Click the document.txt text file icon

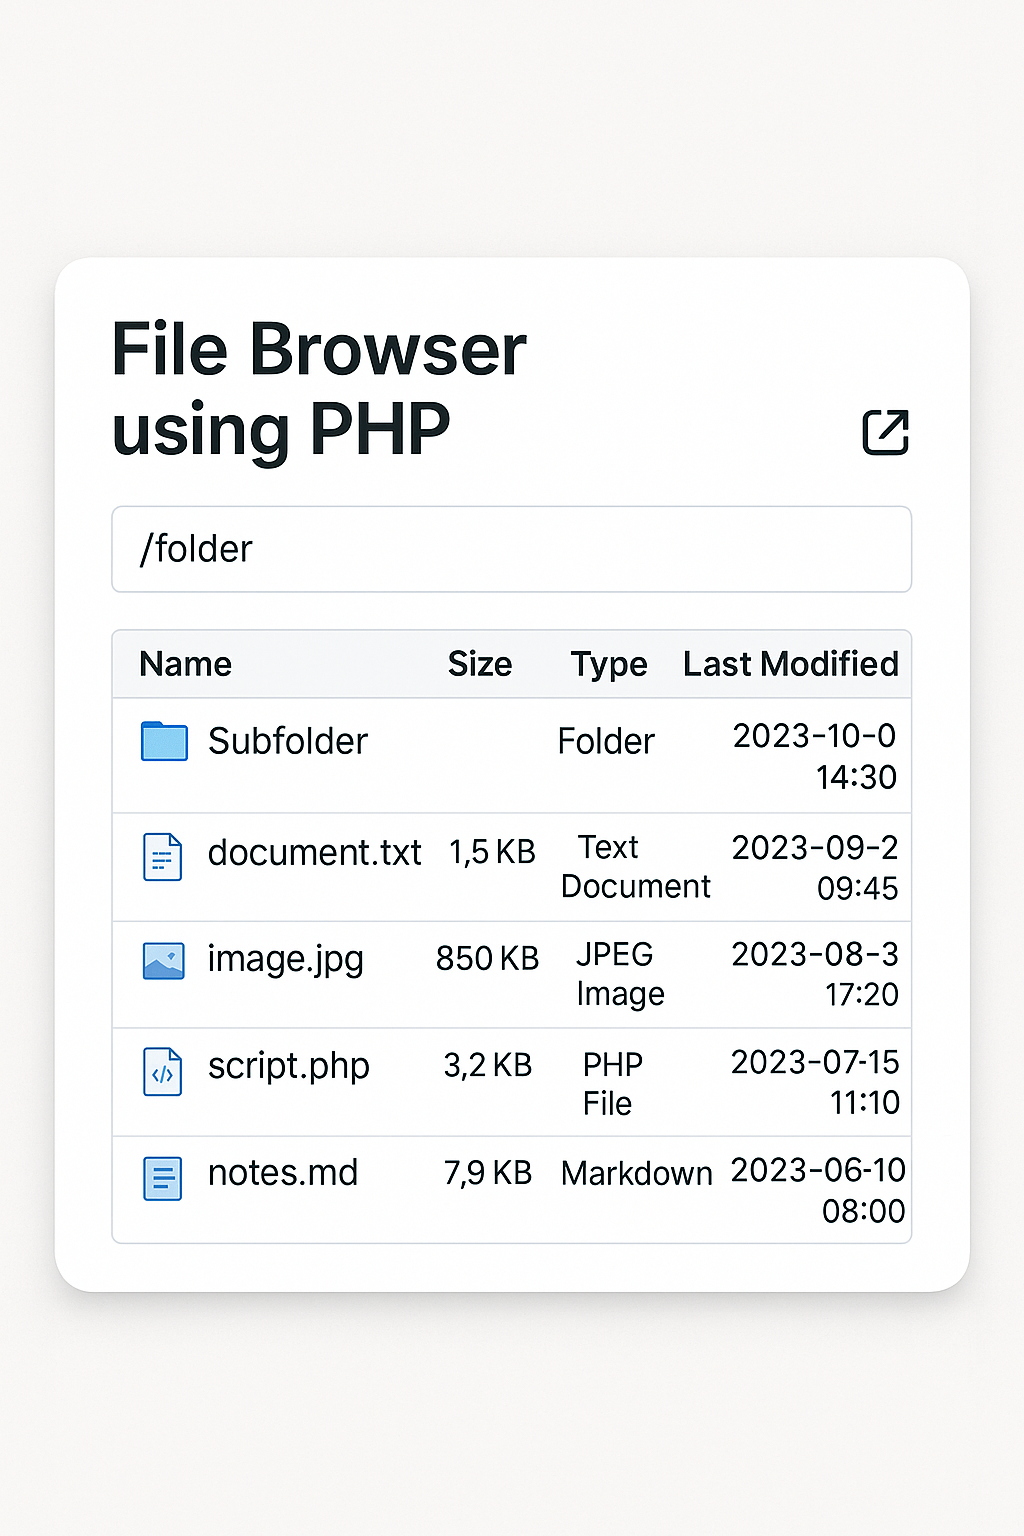click(x=162, y=857)
